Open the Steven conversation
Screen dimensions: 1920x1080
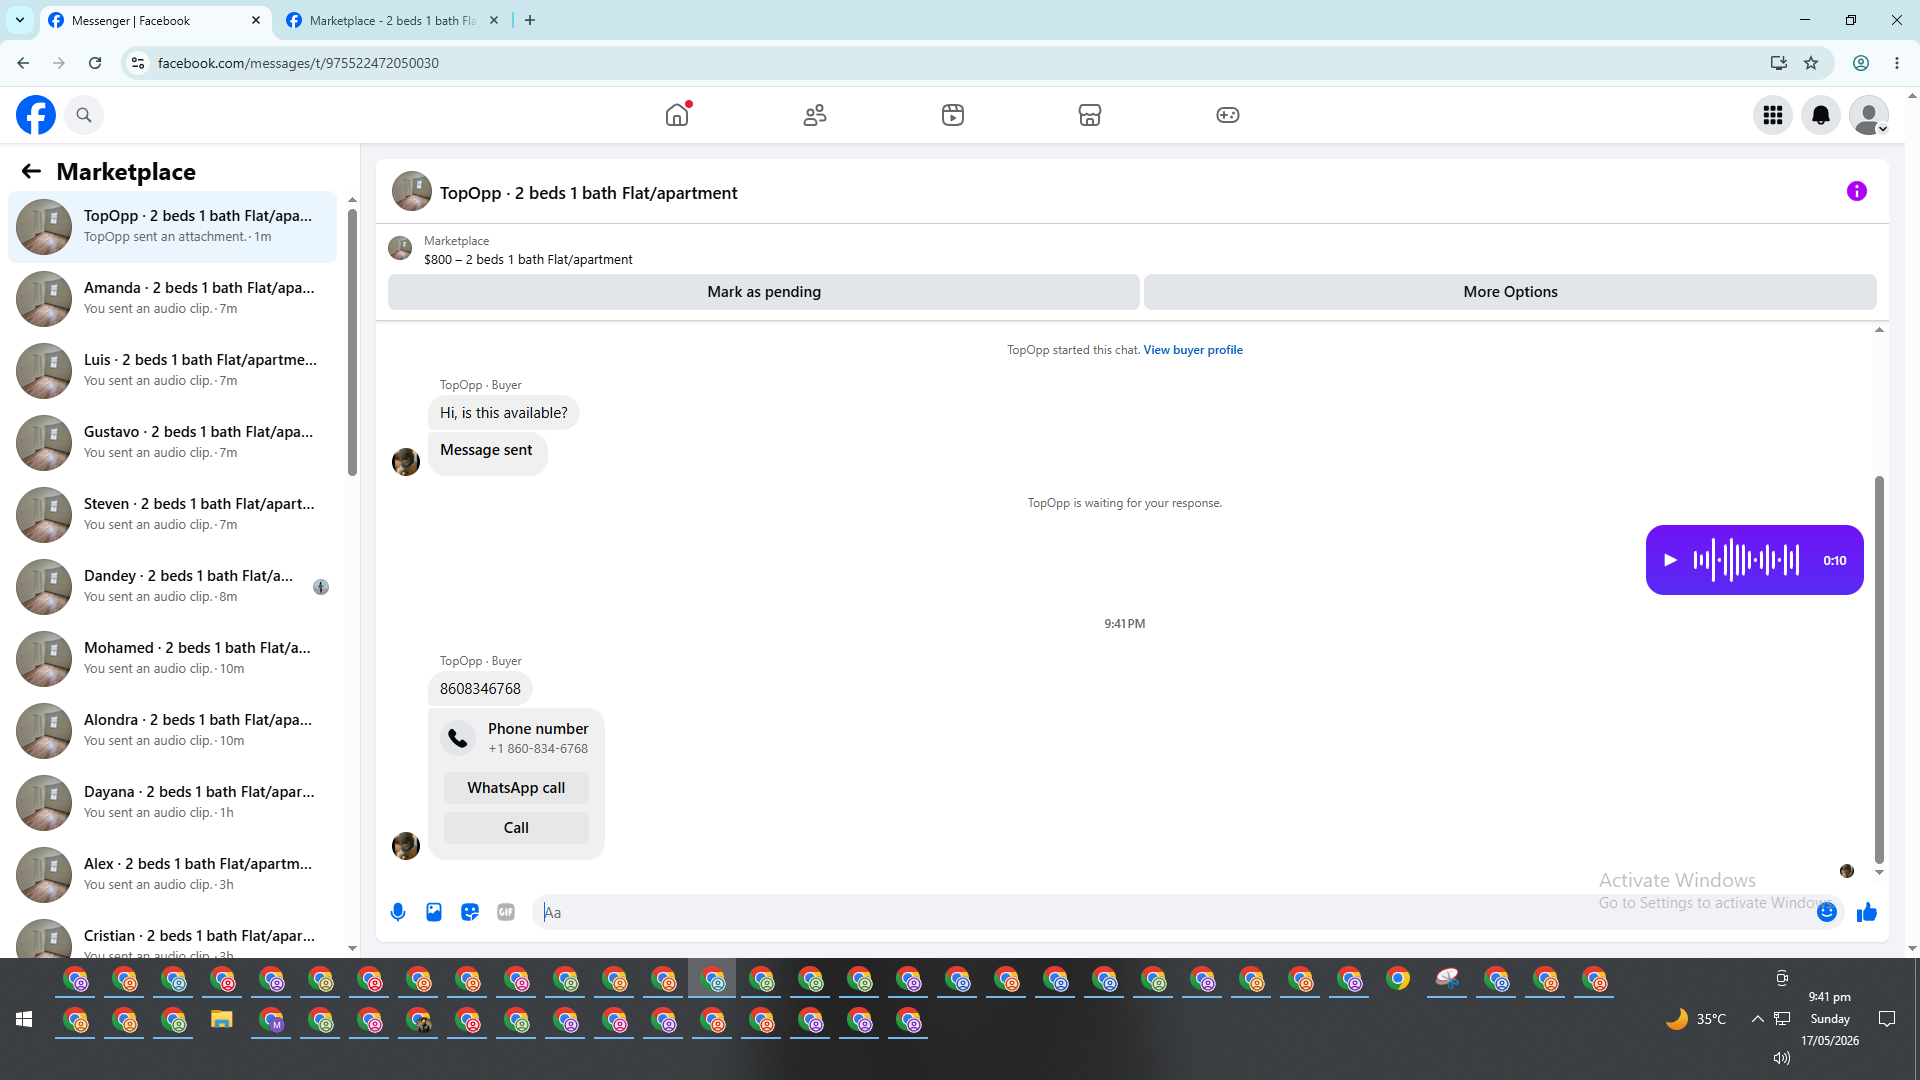[173, 515]
